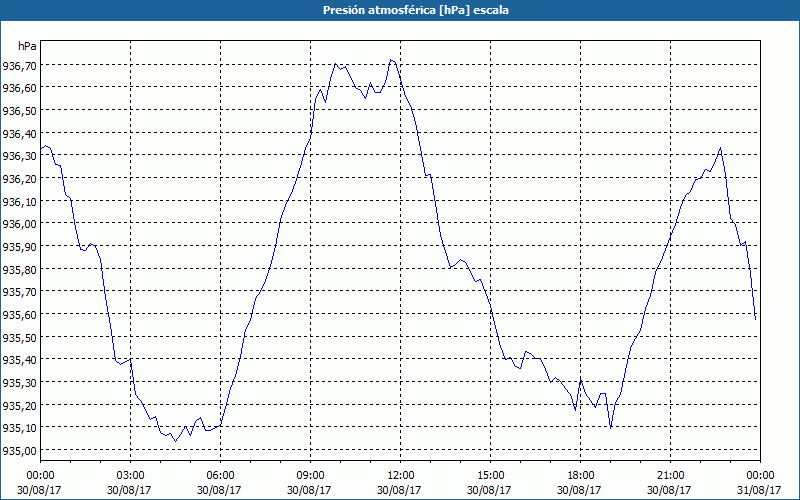The image size is (800, 500).
Task: Select the 21:00 time label
Action: point(670,476)
